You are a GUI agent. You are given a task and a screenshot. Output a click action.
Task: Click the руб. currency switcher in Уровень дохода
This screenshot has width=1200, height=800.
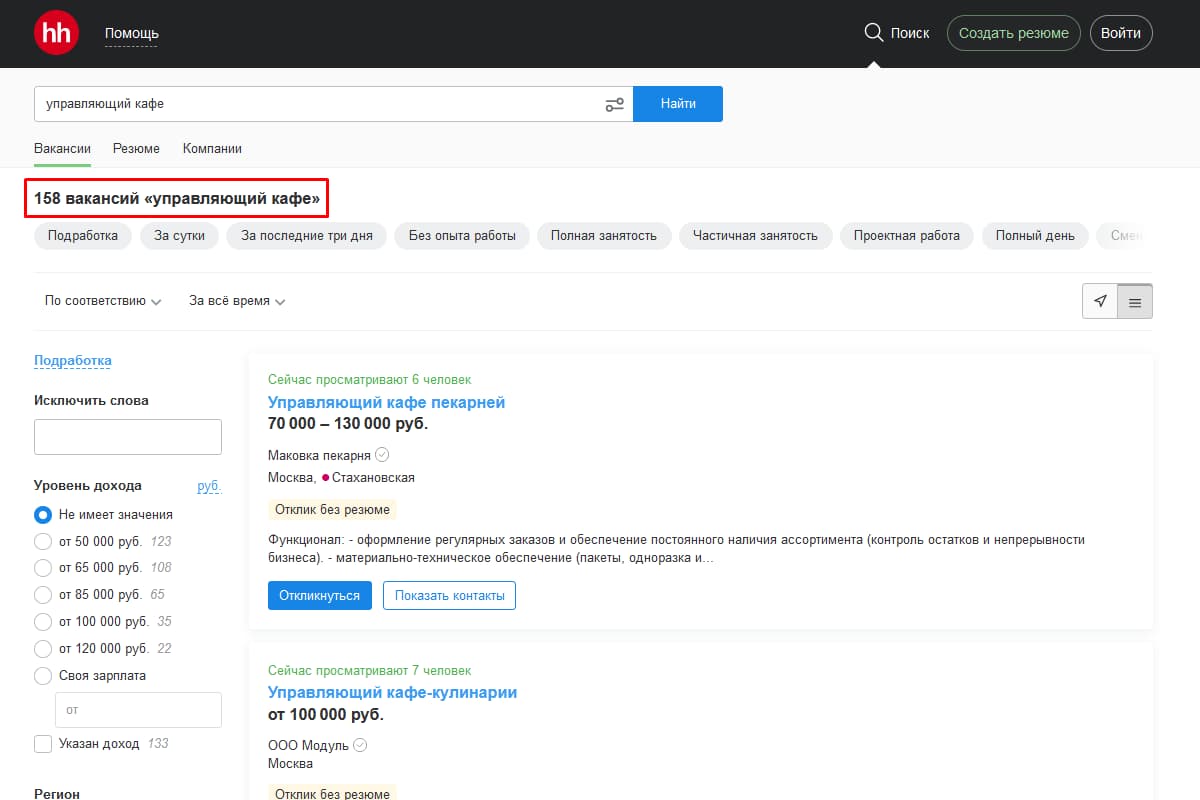(x=209, y=486)
